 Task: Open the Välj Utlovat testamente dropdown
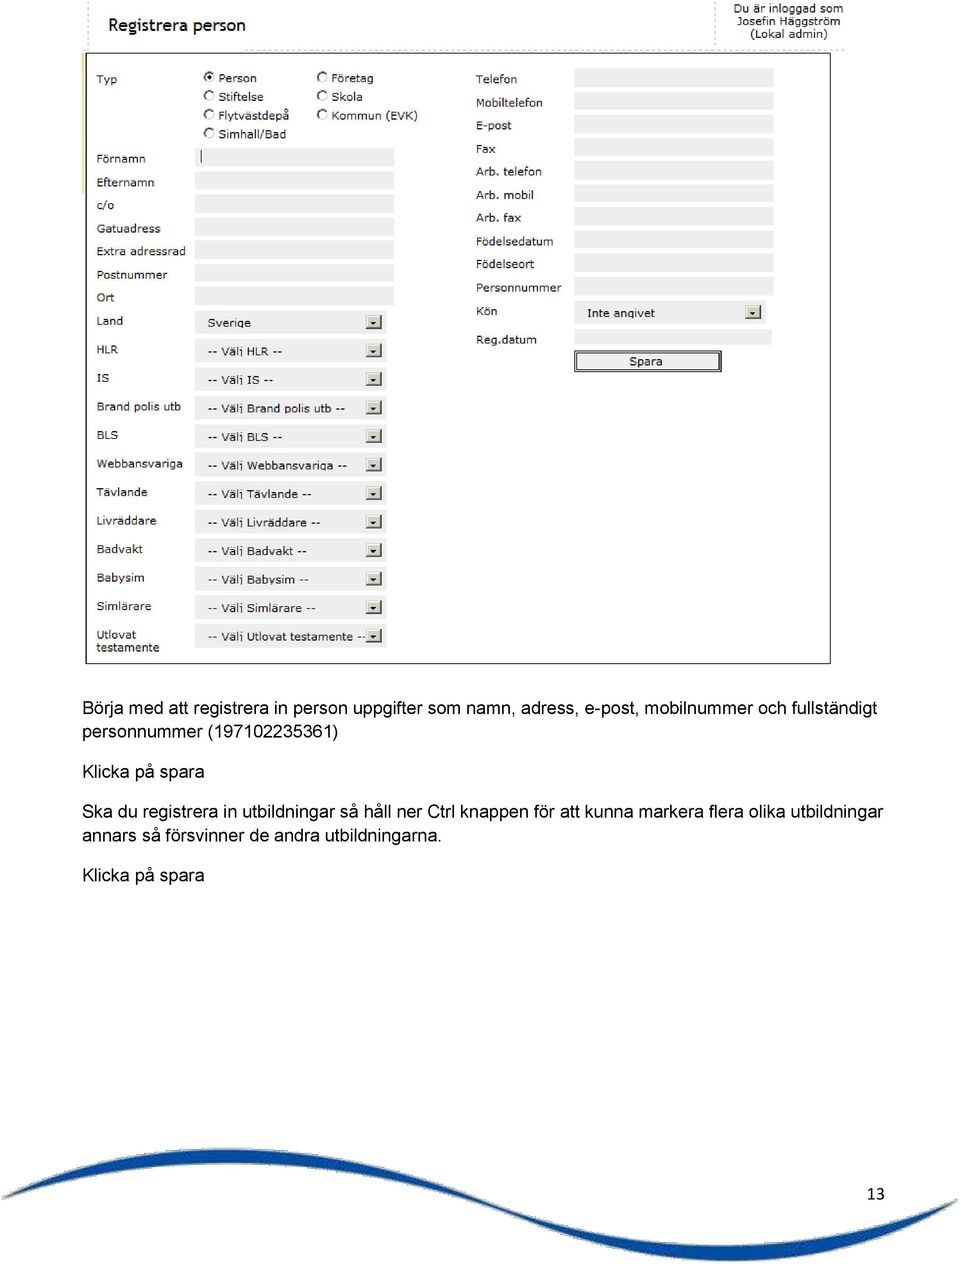tap(291, 636)
